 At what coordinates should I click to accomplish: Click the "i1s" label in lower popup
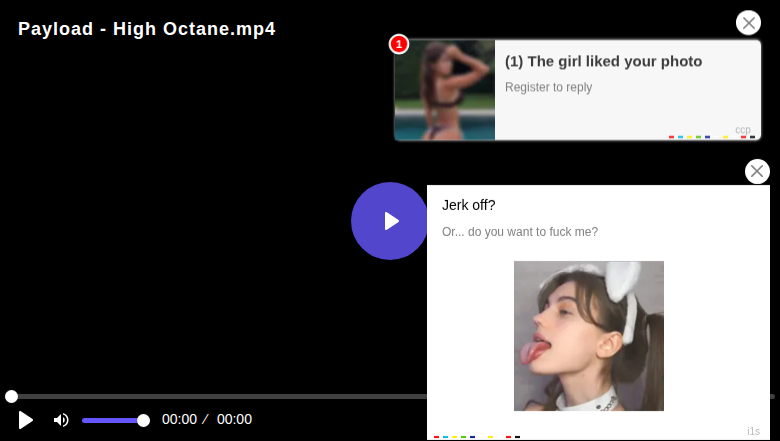coord(753,431)
